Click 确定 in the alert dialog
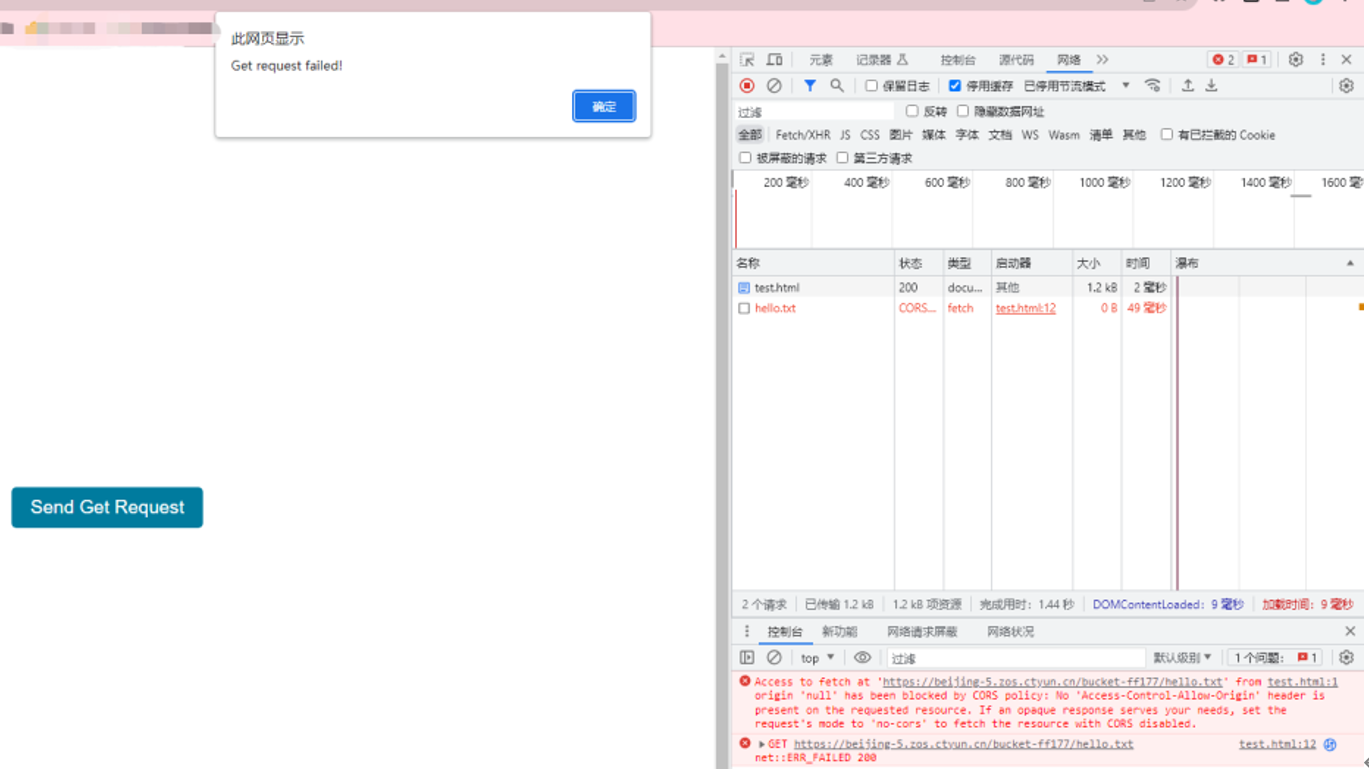1369x769 pixels. (604, 106)
